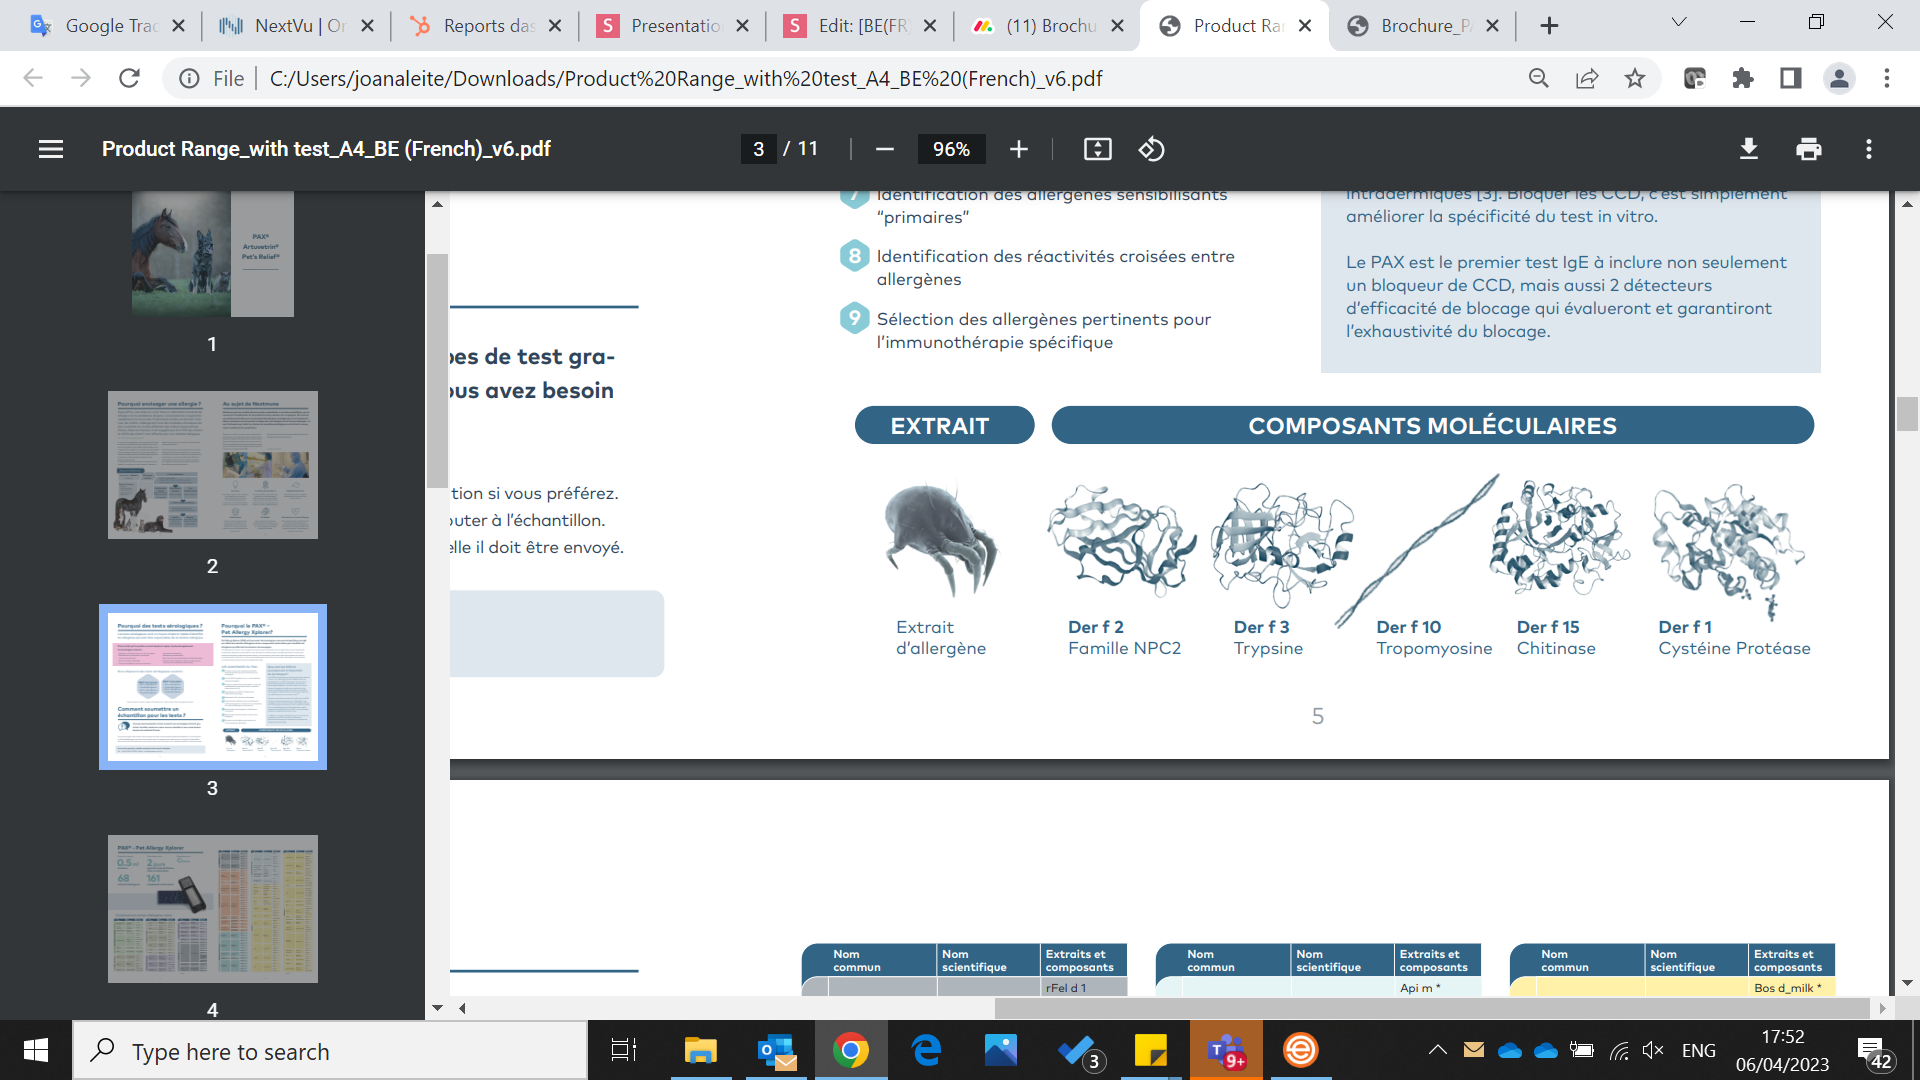Rotate the PDF counterclockwise
This screenshot has width=1920, height=1080.
point(1151,149)
